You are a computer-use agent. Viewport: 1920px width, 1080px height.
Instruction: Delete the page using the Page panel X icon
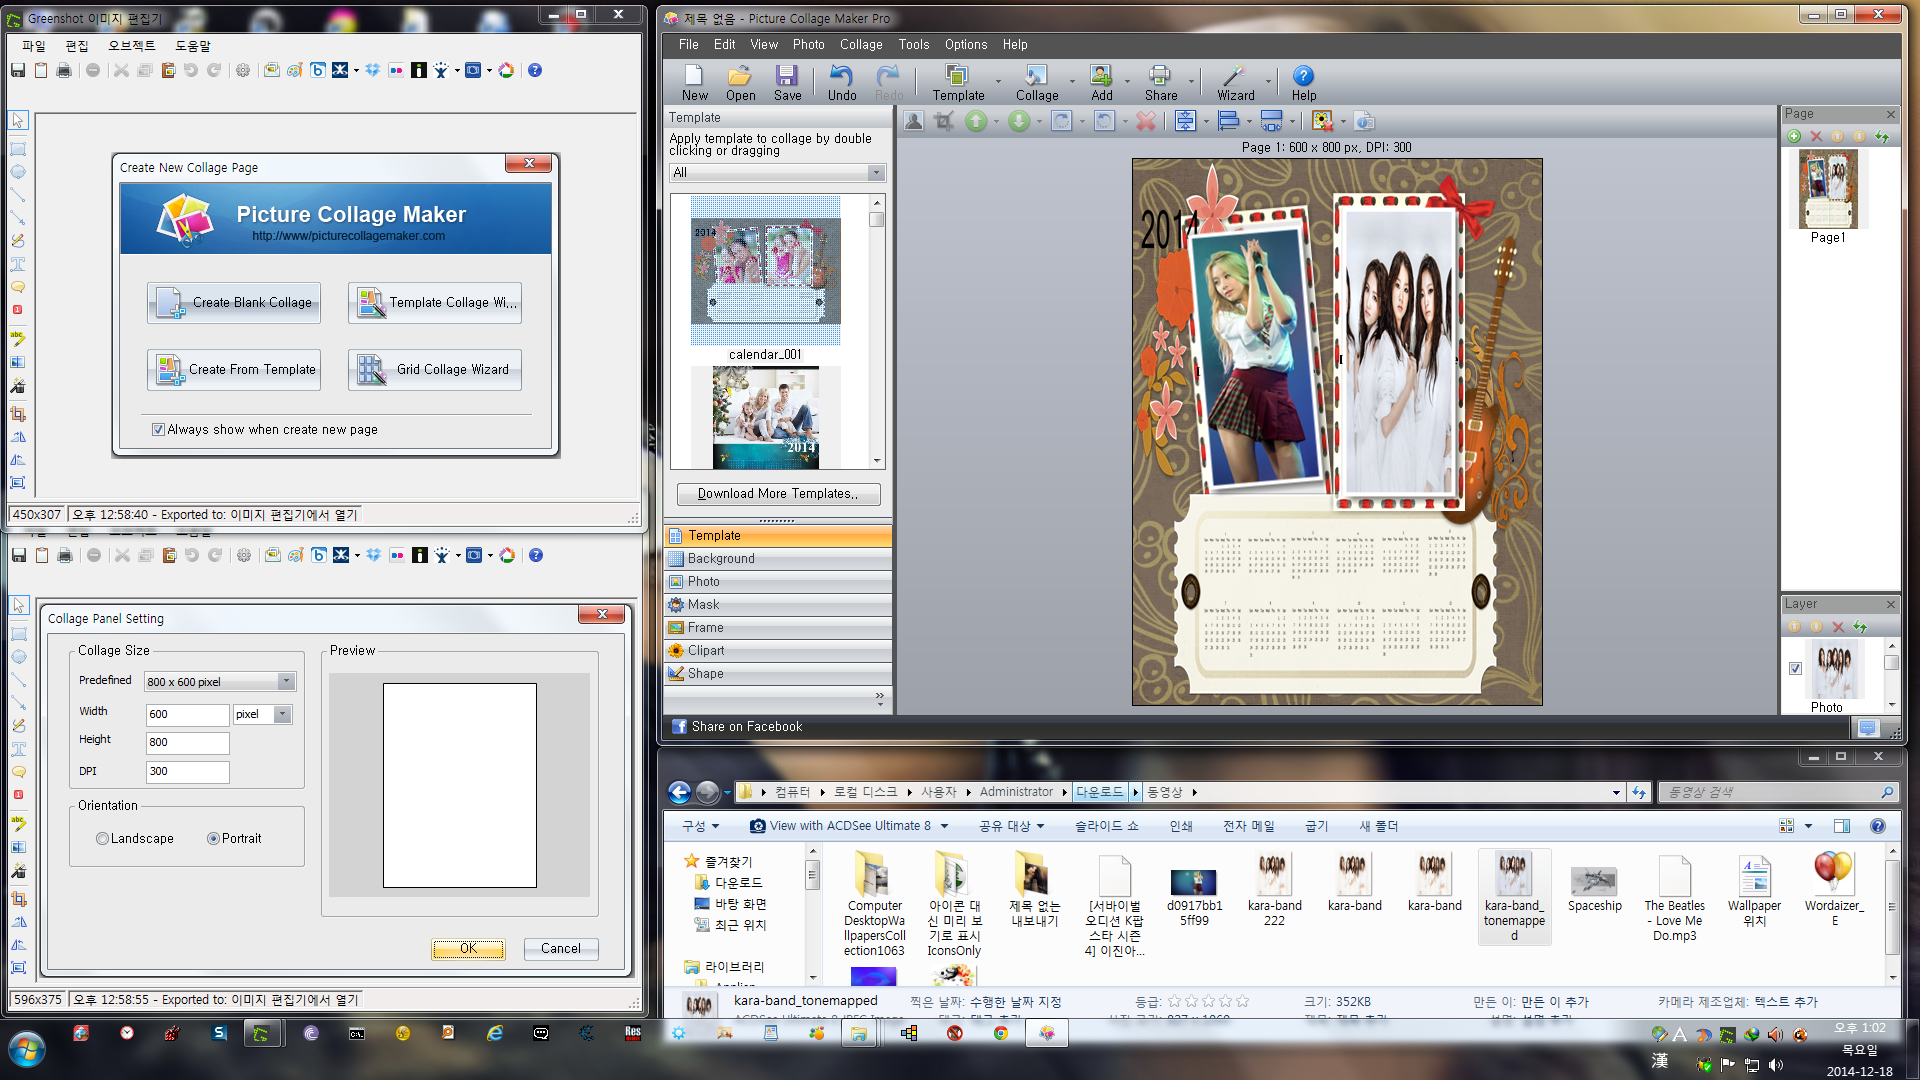click(x=1816, y=136)
